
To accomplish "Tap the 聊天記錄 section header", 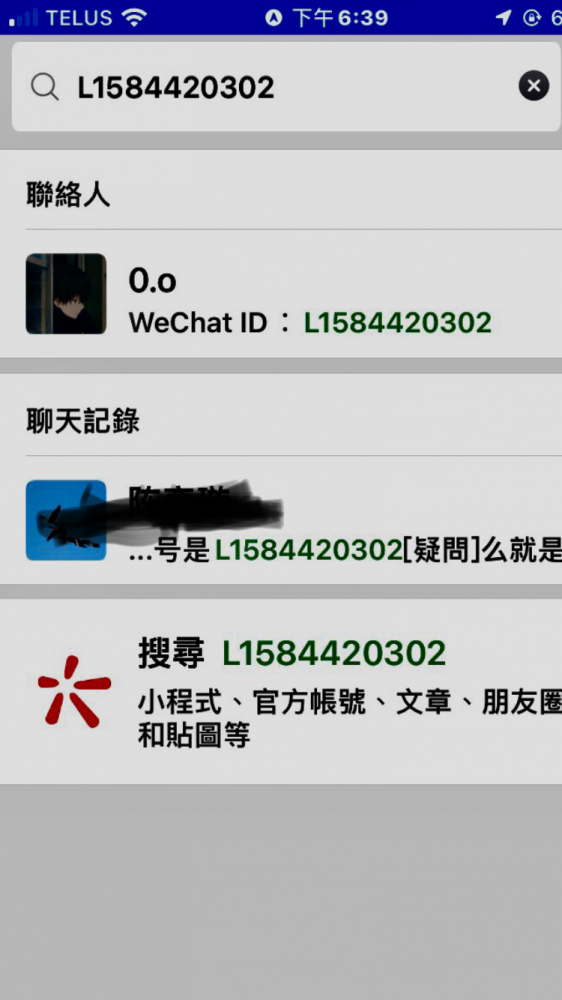I will [83, 421].
